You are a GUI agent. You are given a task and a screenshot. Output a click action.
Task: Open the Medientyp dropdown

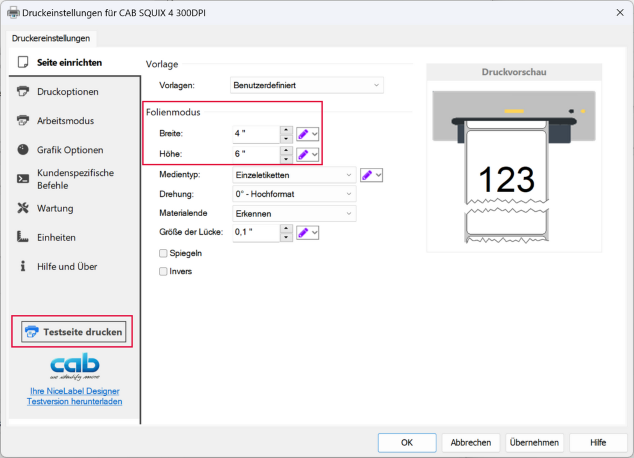pyautogui.click(x=294, y=175)
